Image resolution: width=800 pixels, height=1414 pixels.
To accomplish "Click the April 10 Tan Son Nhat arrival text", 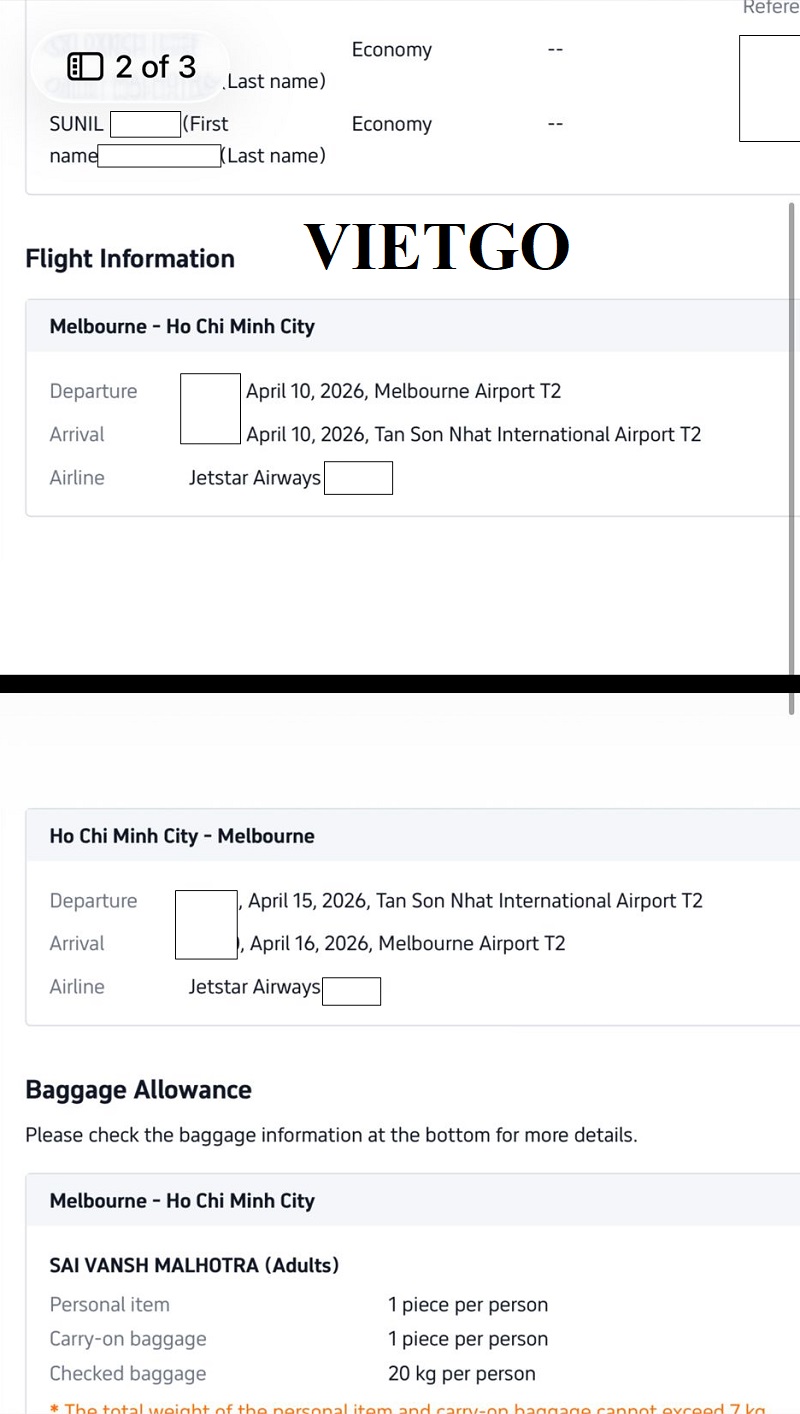I will (473, 434).
